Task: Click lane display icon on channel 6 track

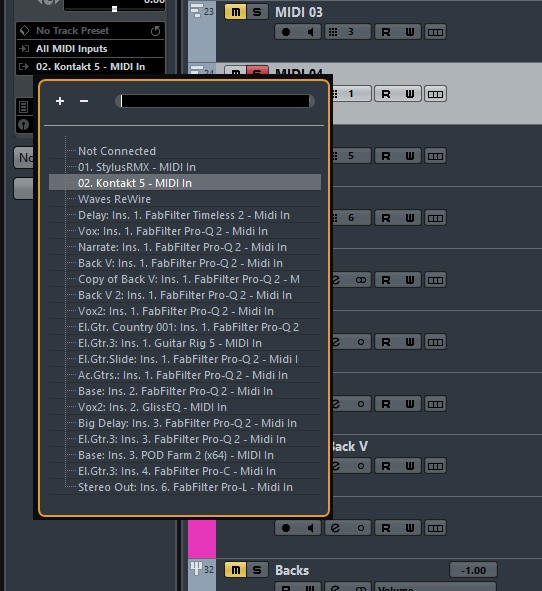Action: 435,218
